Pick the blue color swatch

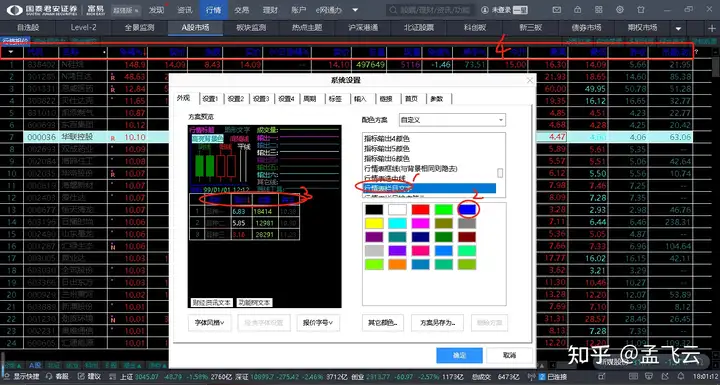click(x=467, y=209)
